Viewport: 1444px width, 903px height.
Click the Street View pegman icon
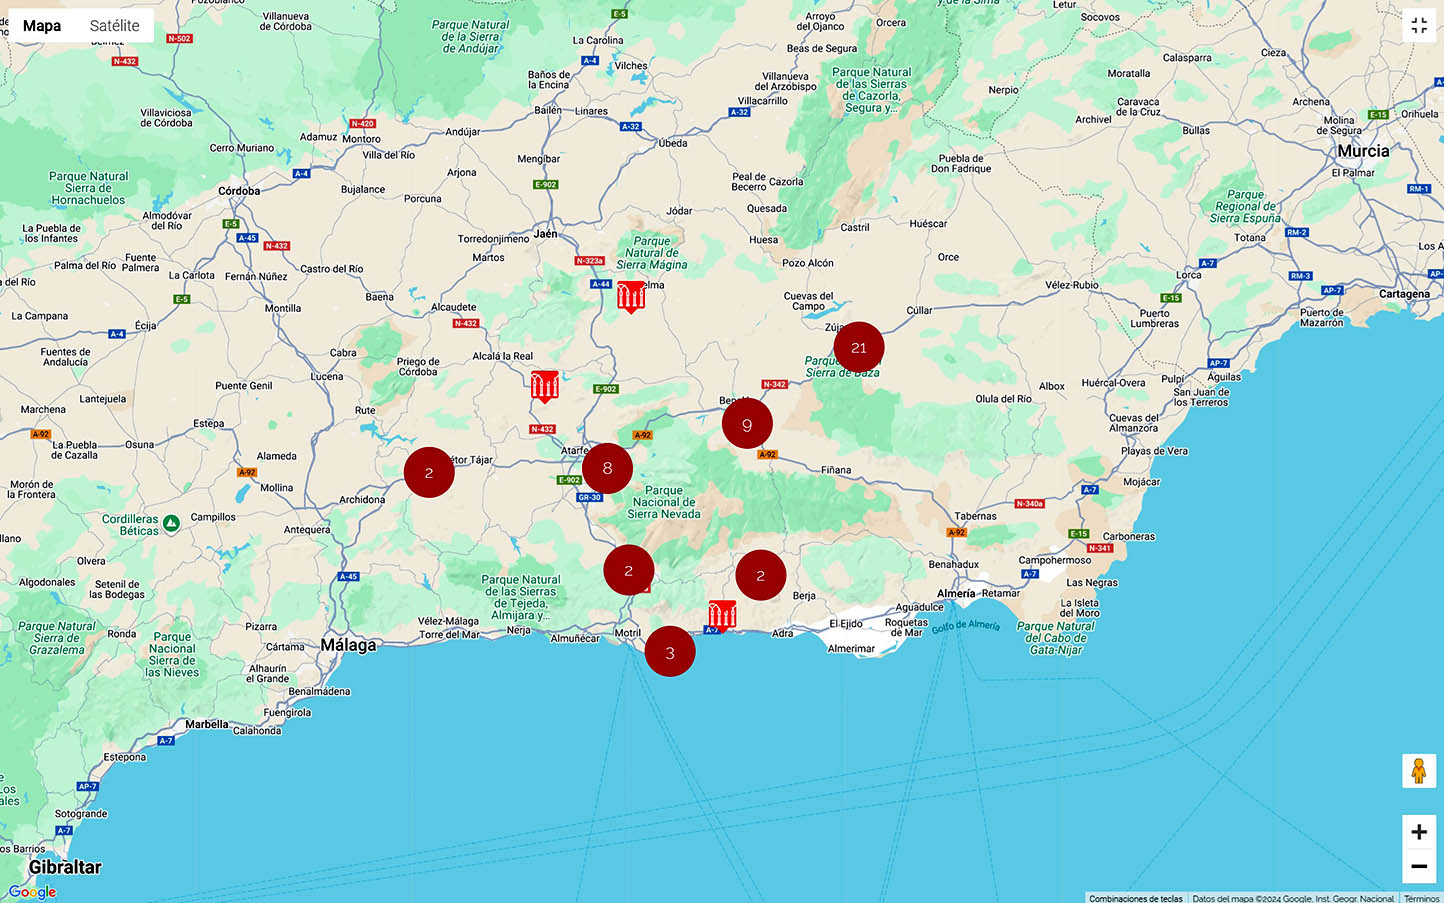1418,771
